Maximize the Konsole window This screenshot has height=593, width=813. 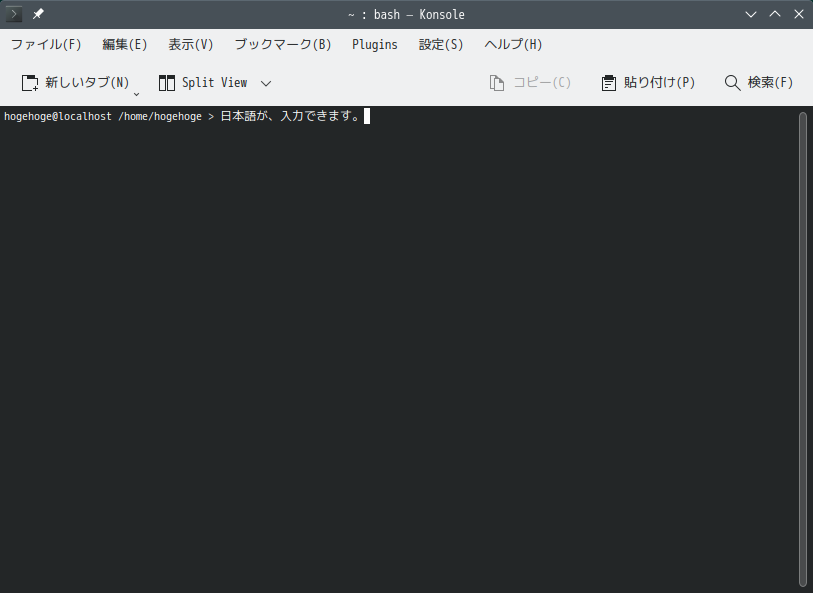click(x=775, y=14)
